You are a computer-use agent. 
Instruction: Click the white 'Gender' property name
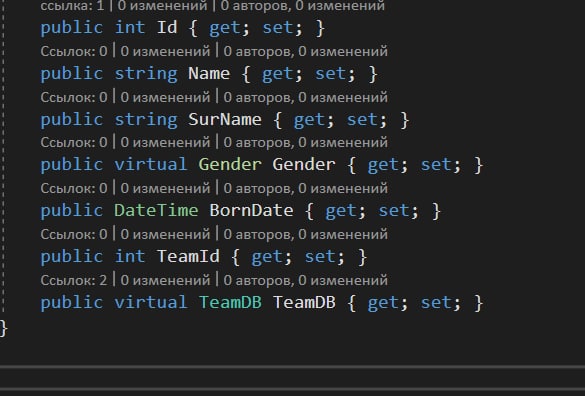click(x=304, y=164)
